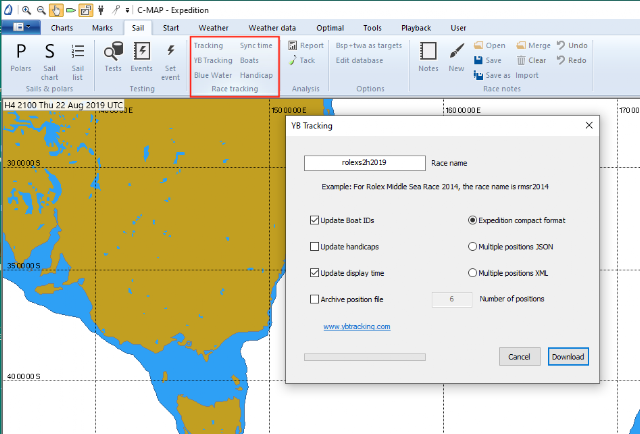Click the Race name input field
640x434 pixels.
coord(364,162)
